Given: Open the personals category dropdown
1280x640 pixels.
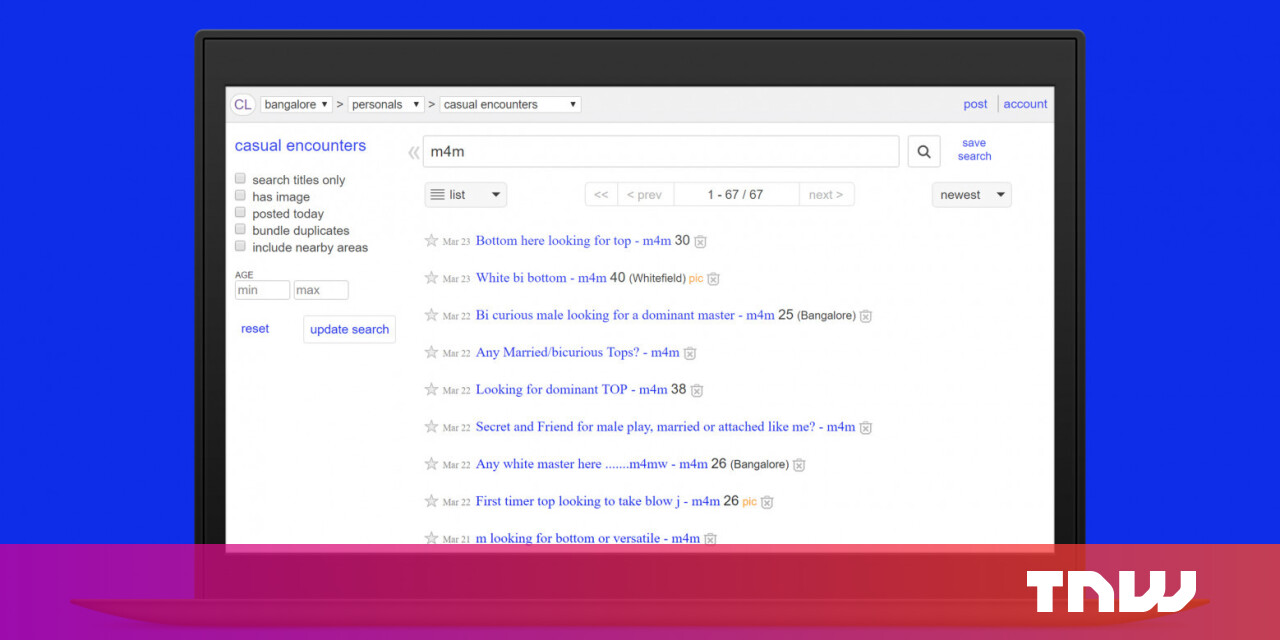Looking at the screenshot, I should pyautogui.click(x=385, y=104).
